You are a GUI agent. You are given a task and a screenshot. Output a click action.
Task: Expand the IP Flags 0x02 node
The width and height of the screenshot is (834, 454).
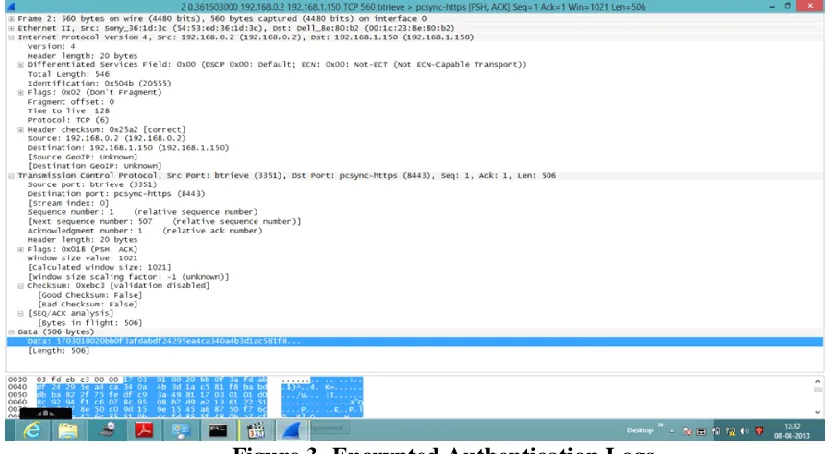coord(21,93)
